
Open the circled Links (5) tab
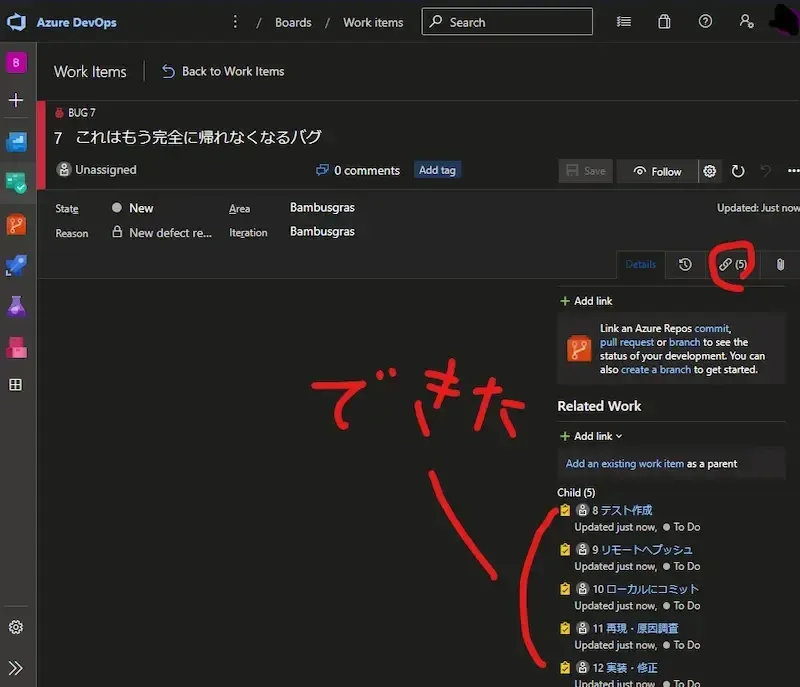(731, 264)
